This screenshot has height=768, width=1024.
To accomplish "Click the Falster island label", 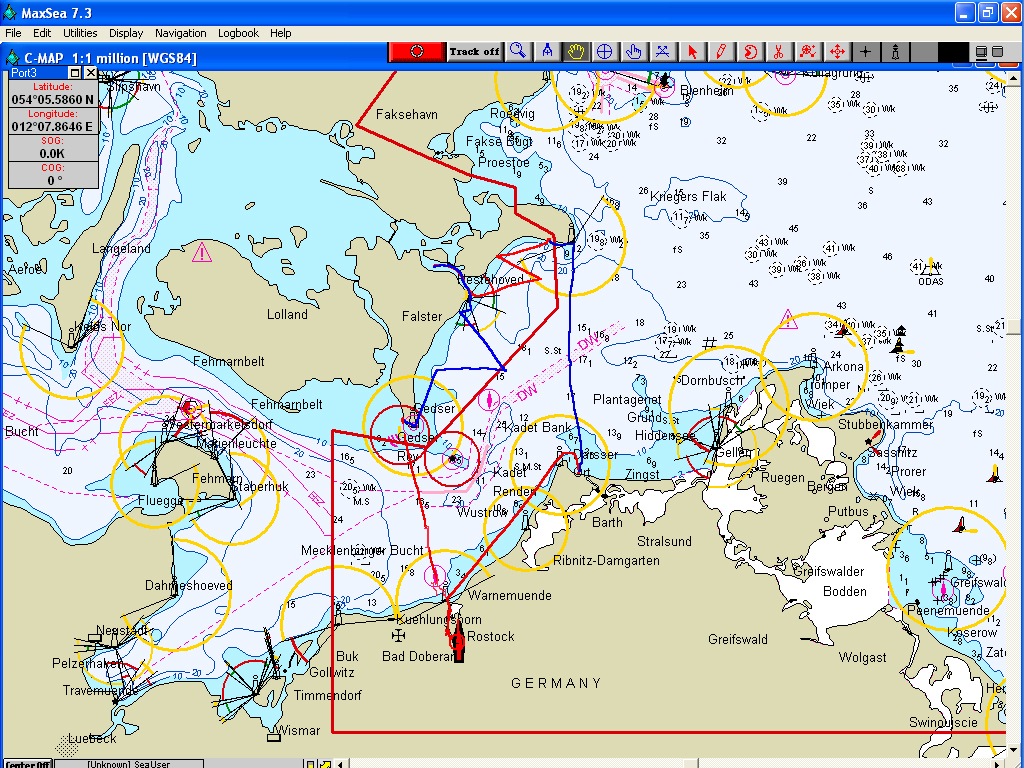I will click(422, 316).
